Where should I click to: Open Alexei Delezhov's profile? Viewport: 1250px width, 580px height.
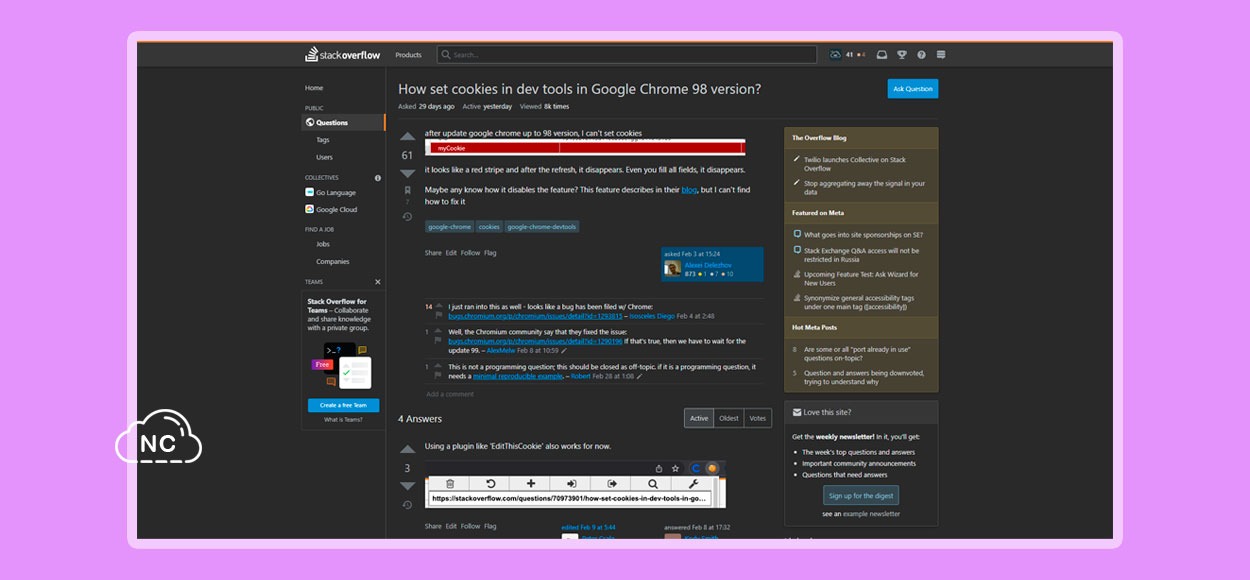pyautogui.click(x=708, y=265)
